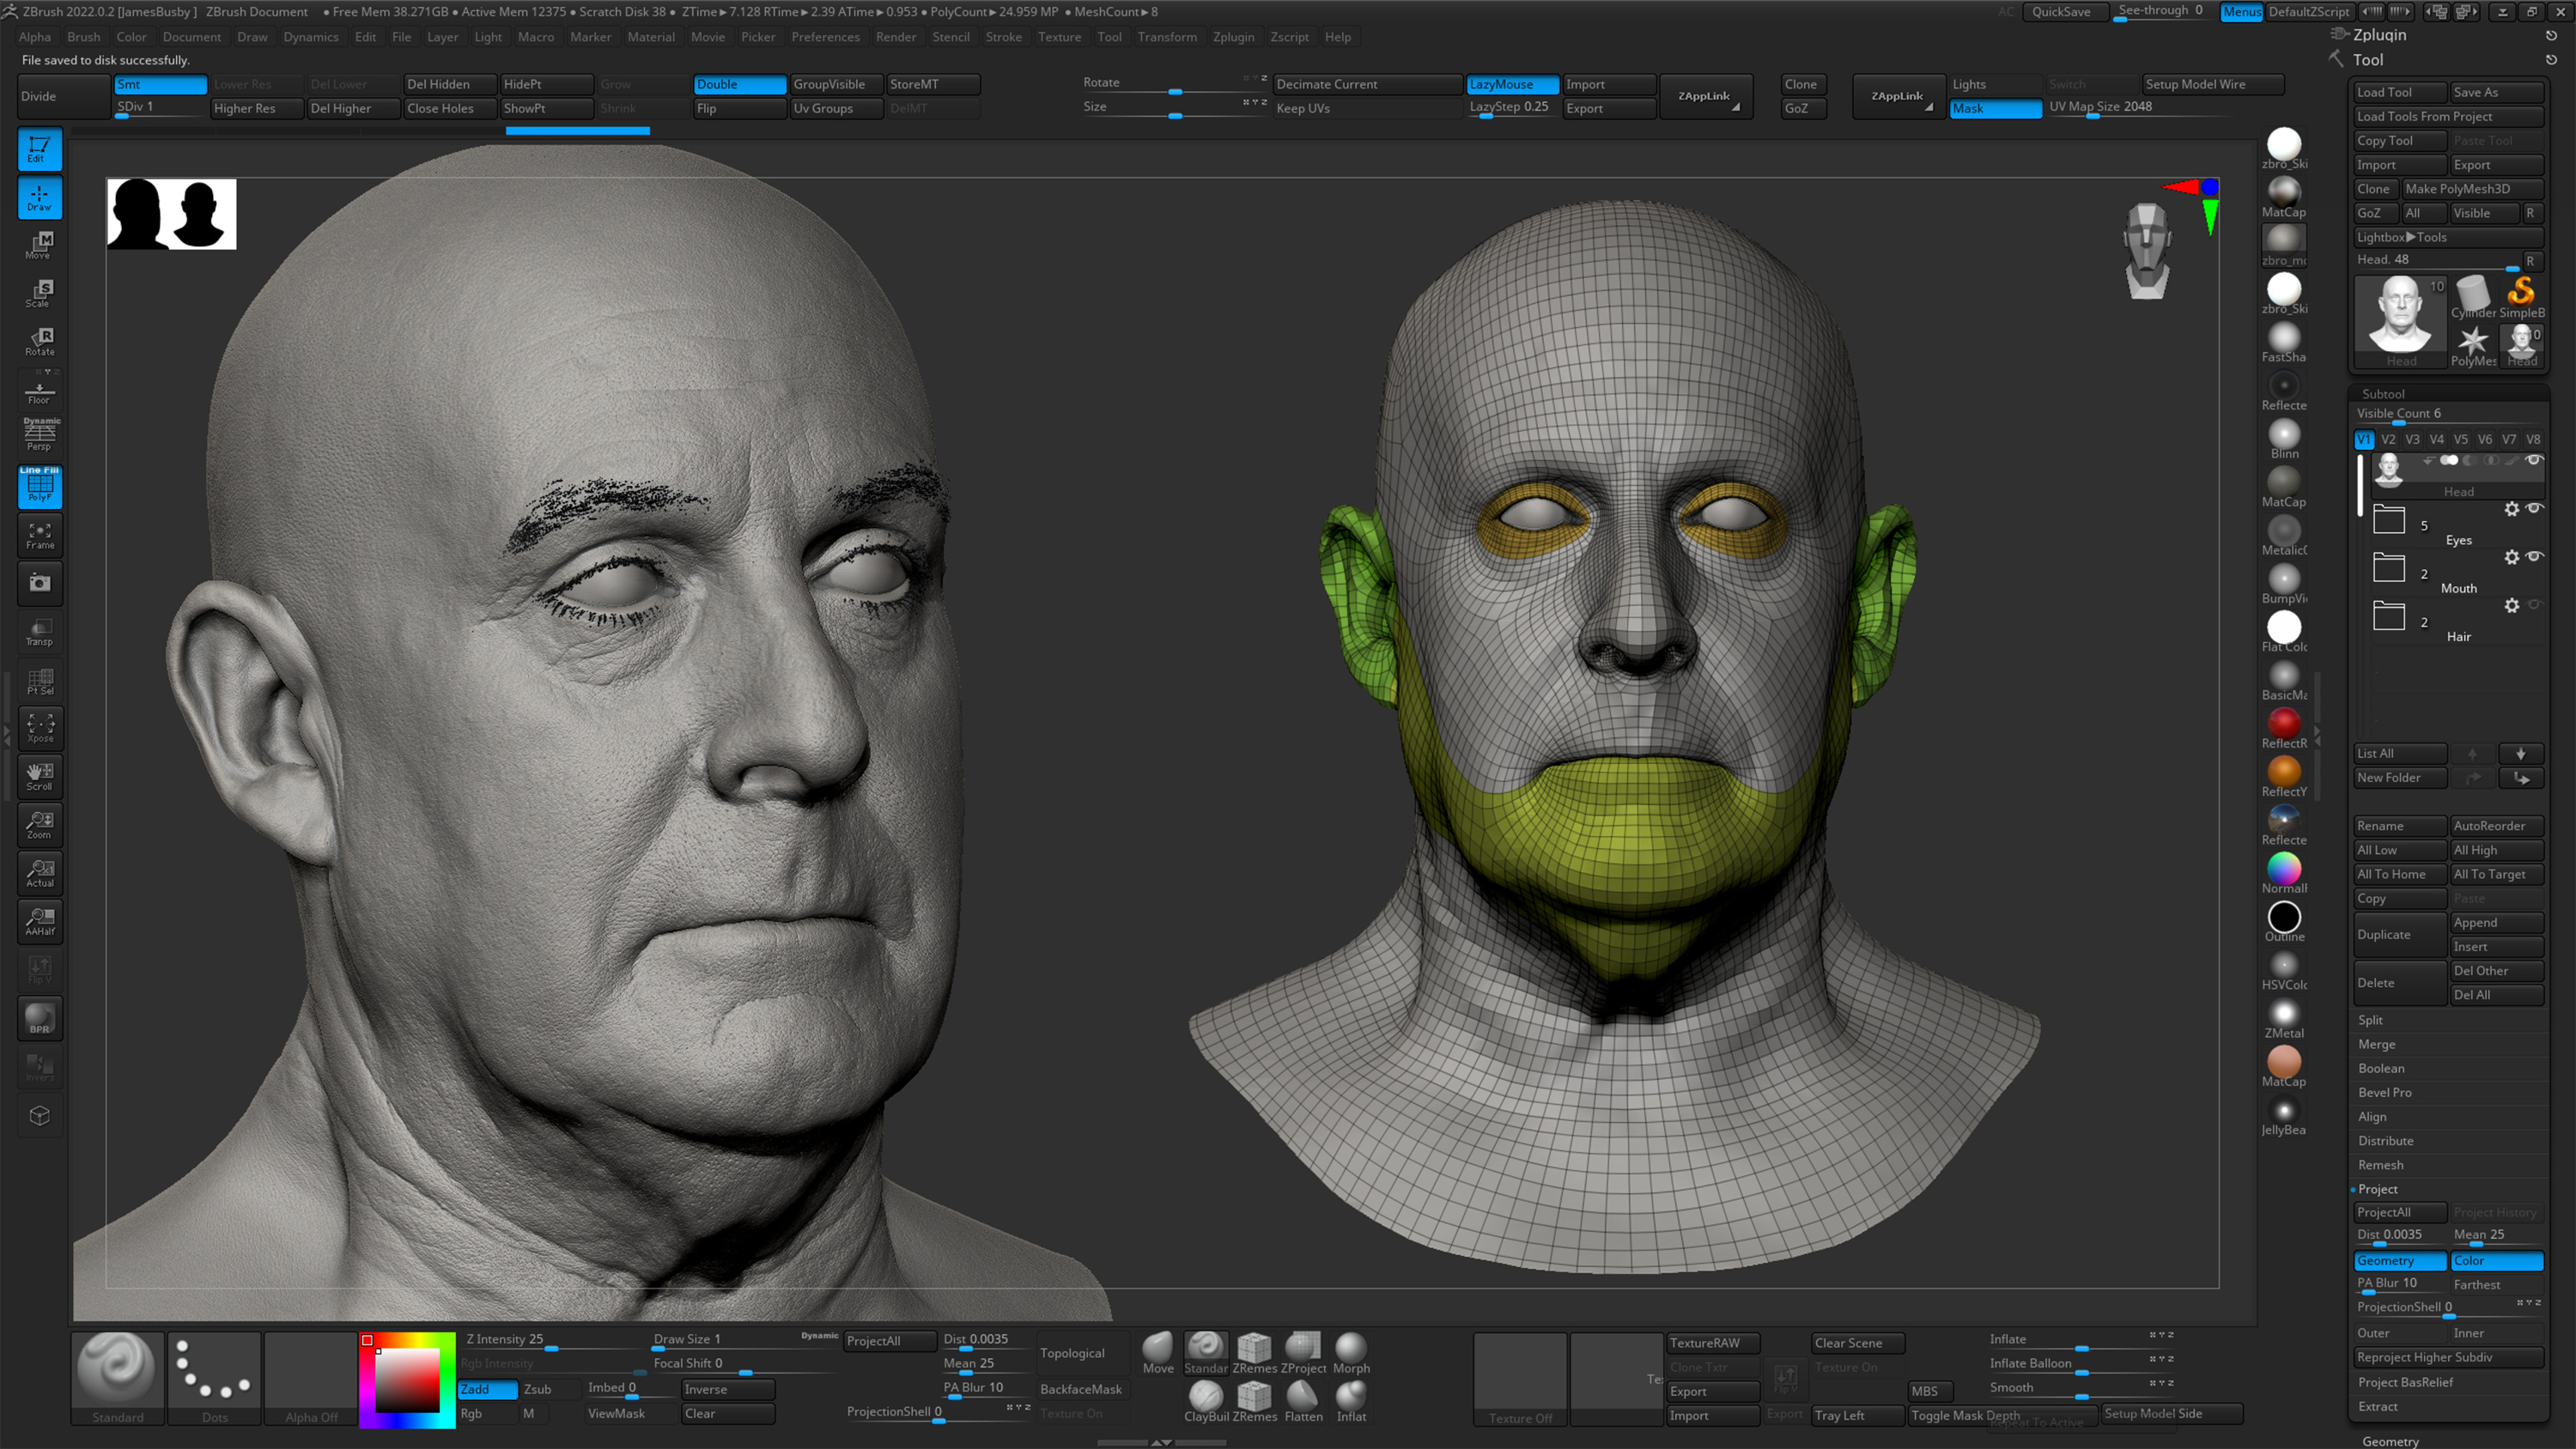Select the Move tool in left toolbar
2576x1449 pixels.
click(x=40, y=245)
